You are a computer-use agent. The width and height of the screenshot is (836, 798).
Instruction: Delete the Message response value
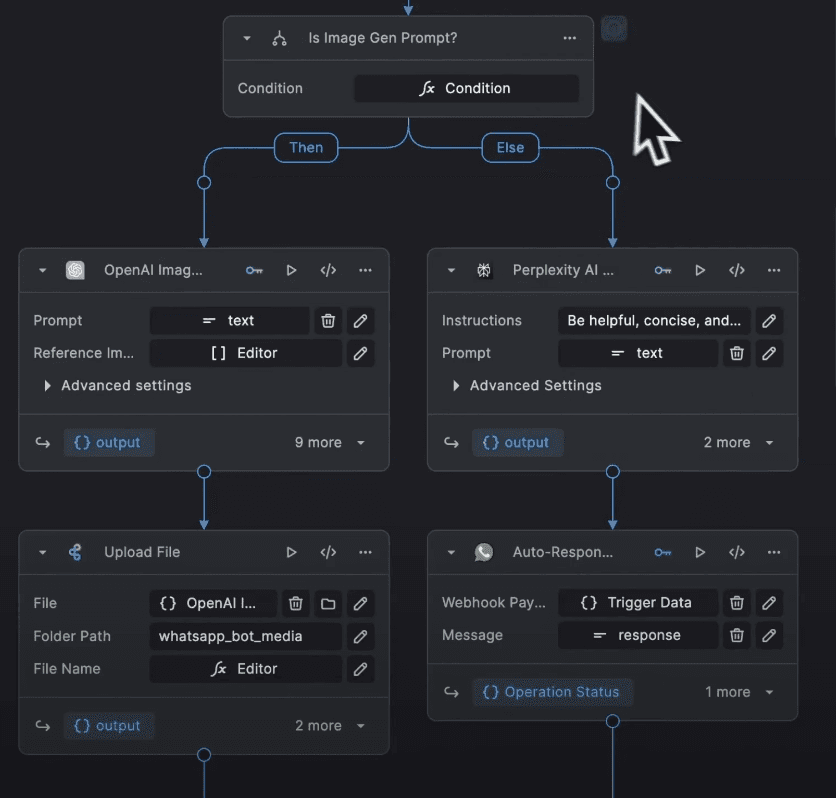736,635
